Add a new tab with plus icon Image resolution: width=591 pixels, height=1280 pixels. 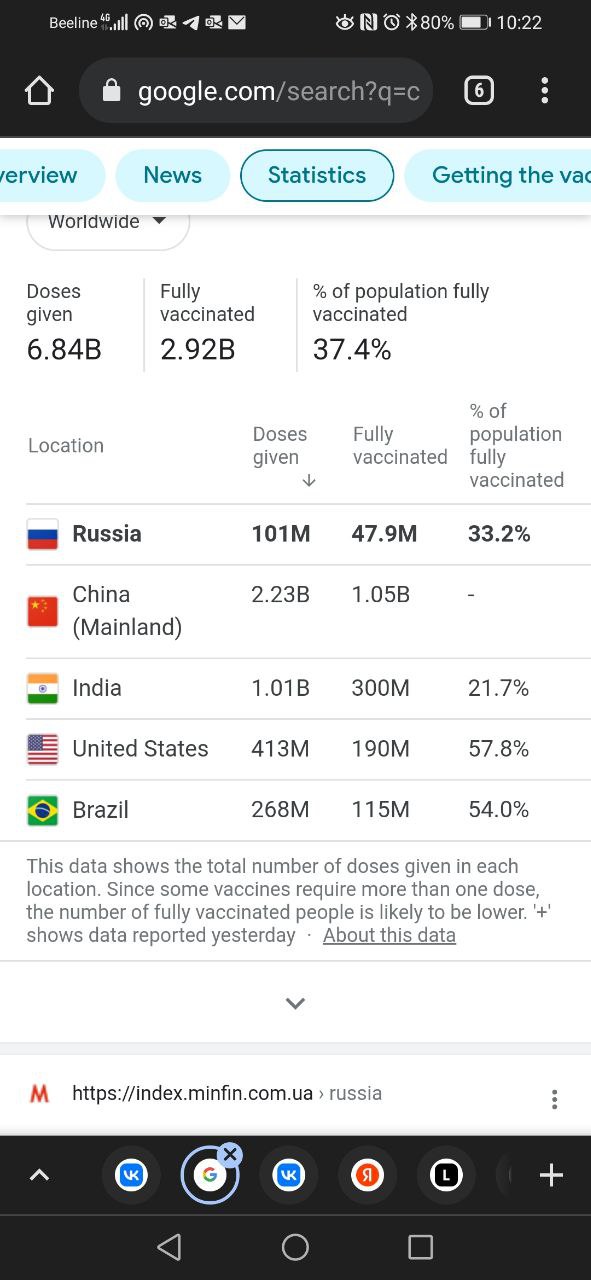coord(551,1175)
